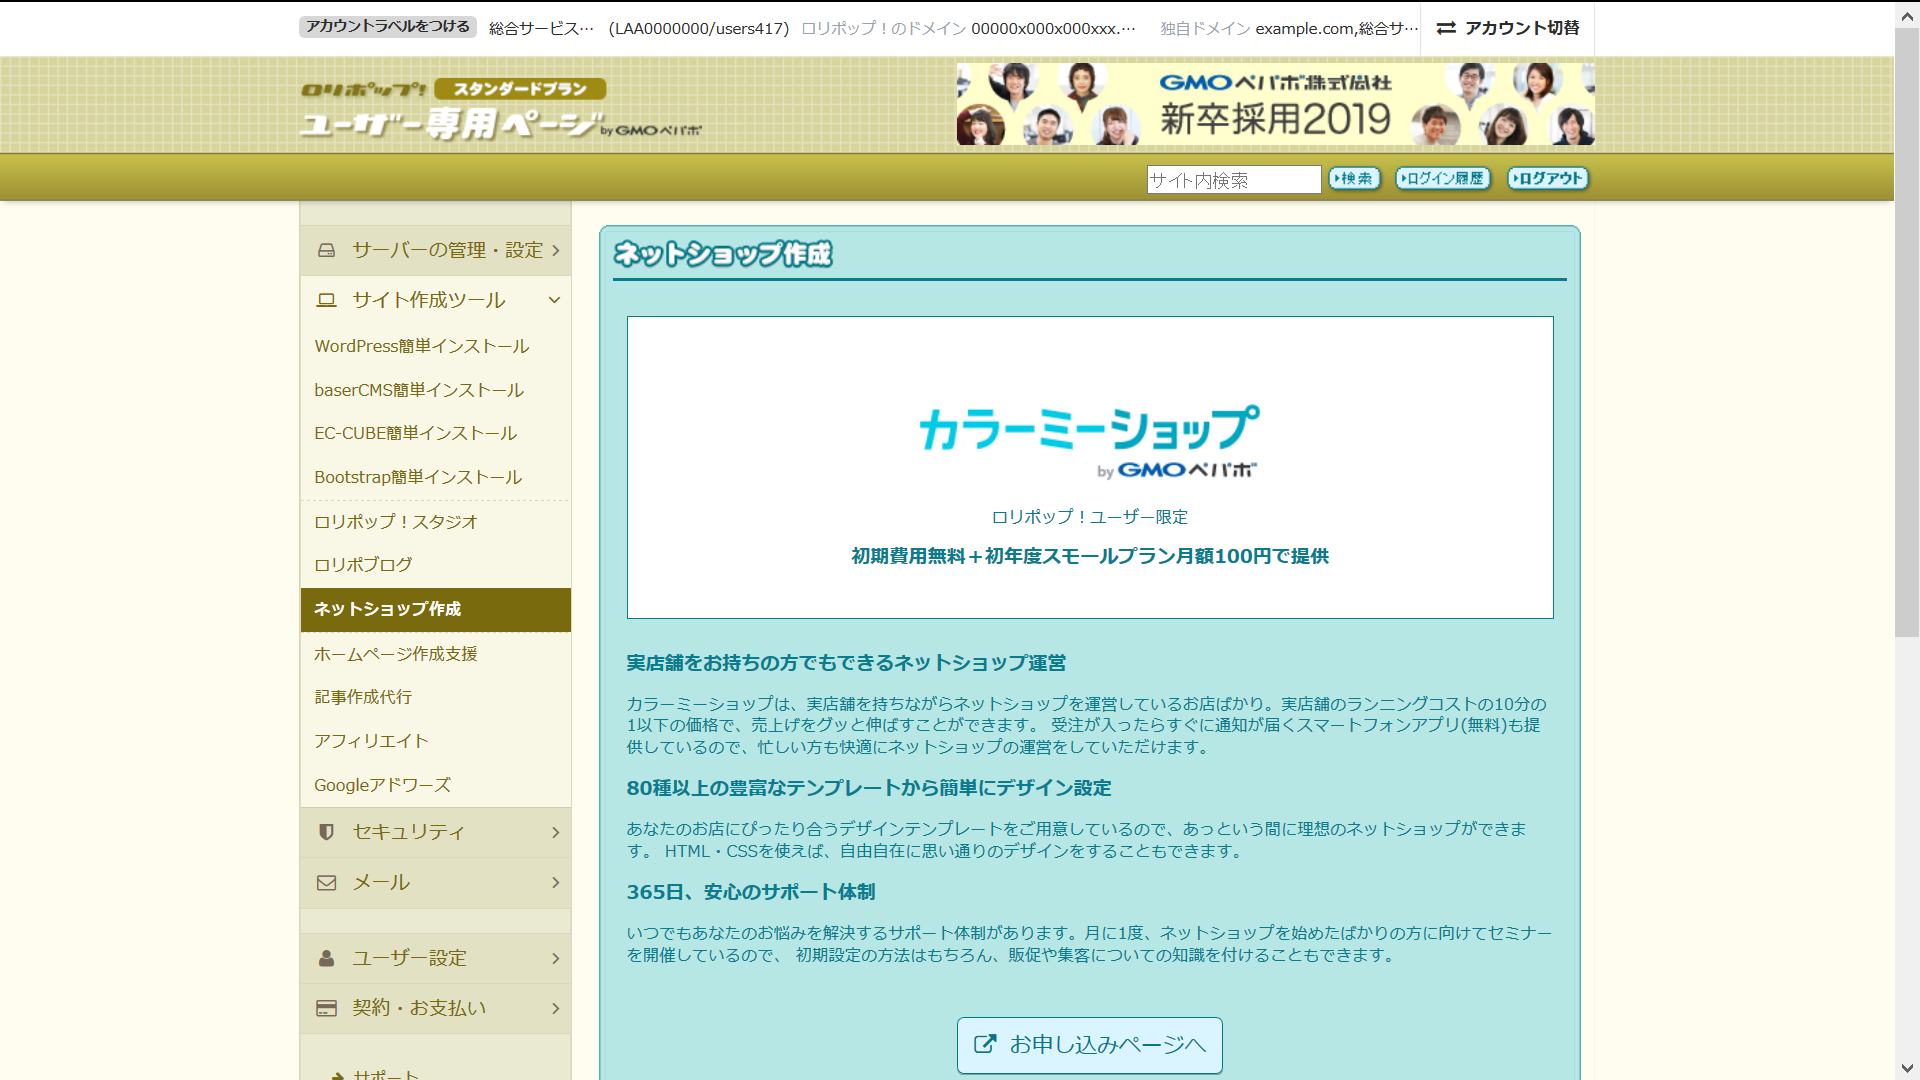Click the person icon beside ユーザー設定

326,958
